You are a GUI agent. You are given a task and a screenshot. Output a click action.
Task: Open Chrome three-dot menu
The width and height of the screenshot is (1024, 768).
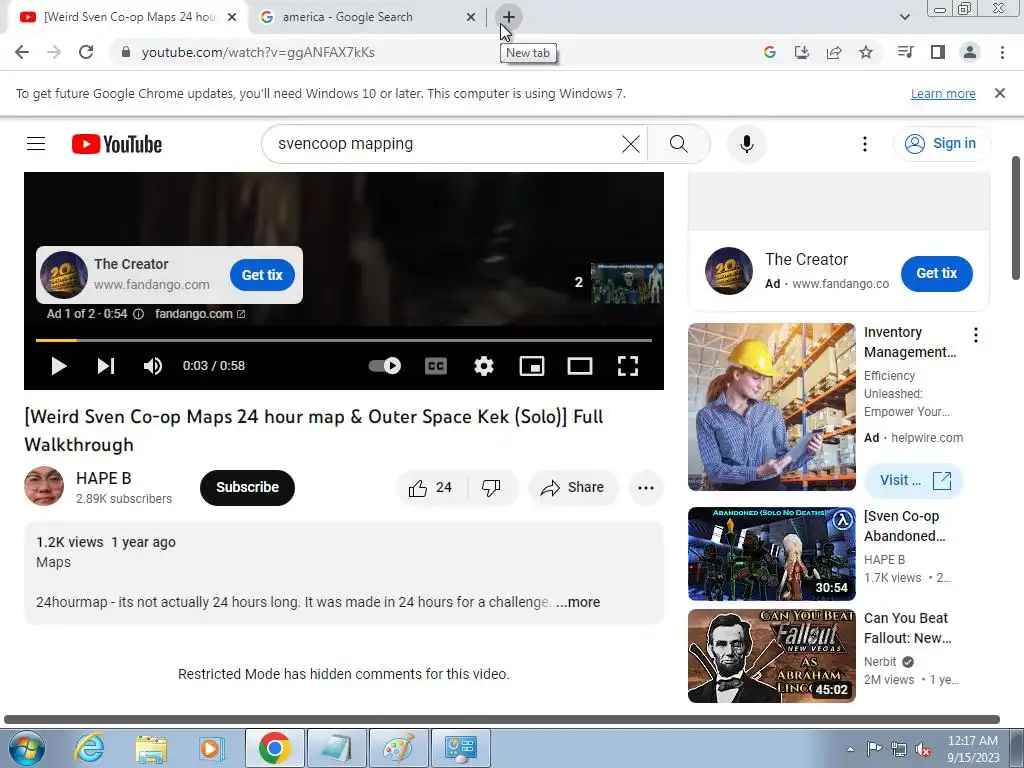point(1002,52)
